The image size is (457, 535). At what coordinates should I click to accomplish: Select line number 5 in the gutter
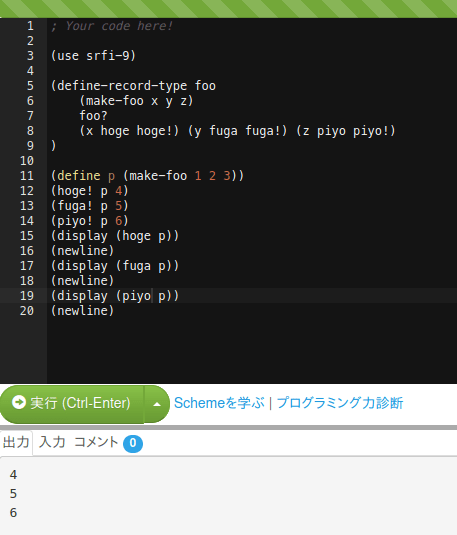30,86
